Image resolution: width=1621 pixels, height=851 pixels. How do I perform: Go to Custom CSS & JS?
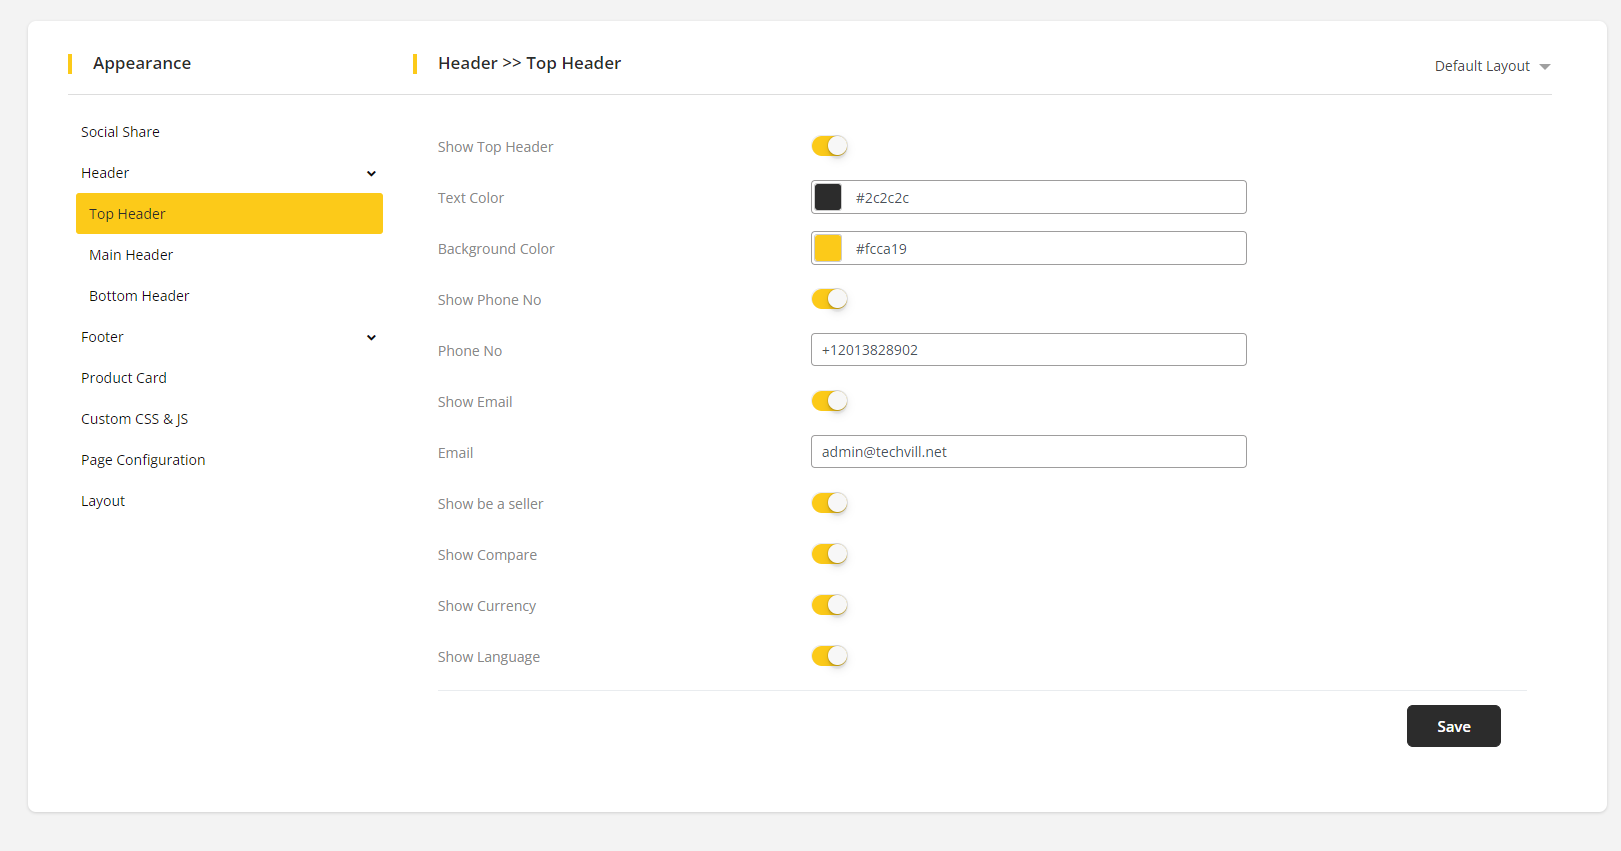(x=134, y=419)
